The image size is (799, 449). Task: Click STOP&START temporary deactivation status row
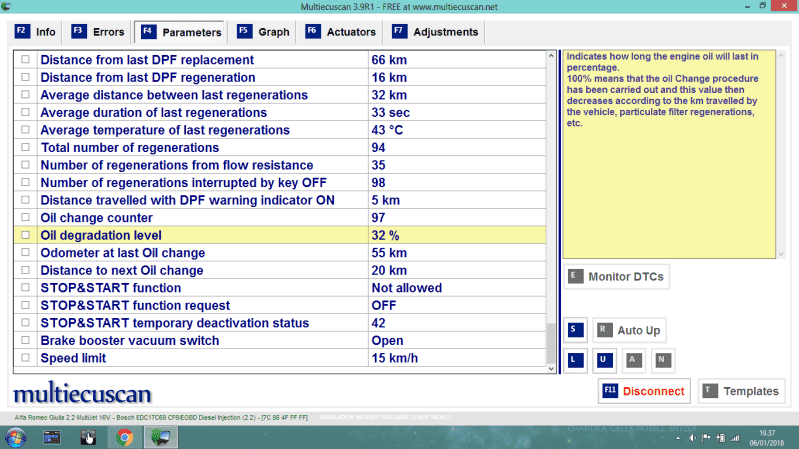[x=280, y=323]
